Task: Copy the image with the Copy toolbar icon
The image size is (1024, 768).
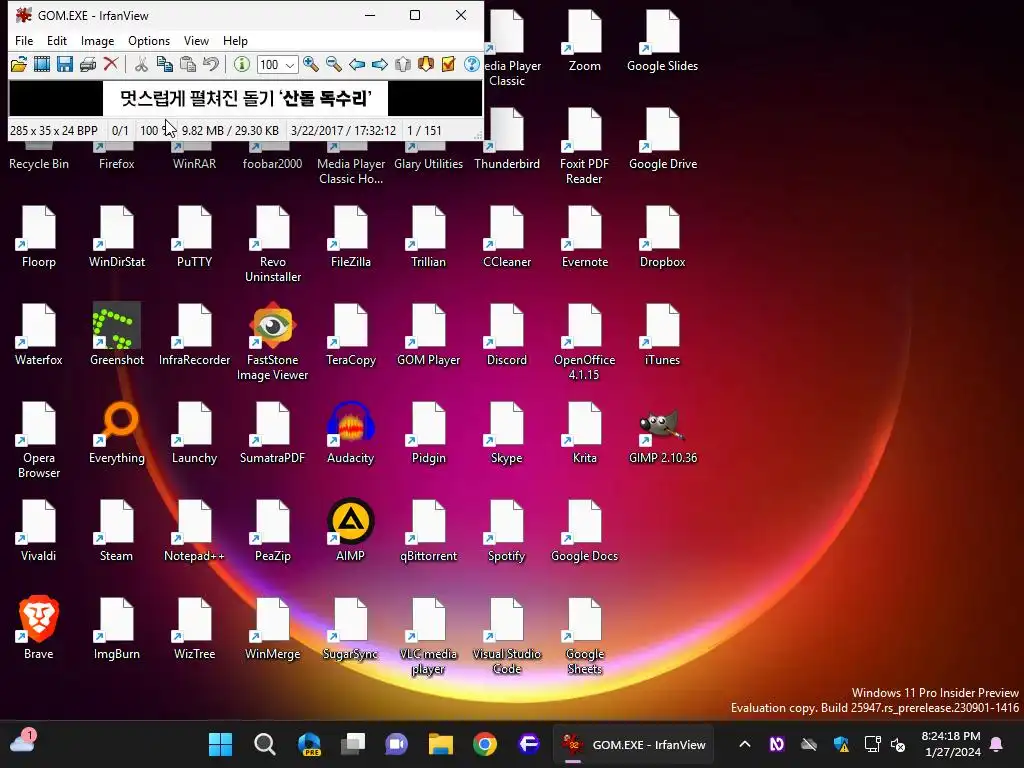Action: click(165, 64)
